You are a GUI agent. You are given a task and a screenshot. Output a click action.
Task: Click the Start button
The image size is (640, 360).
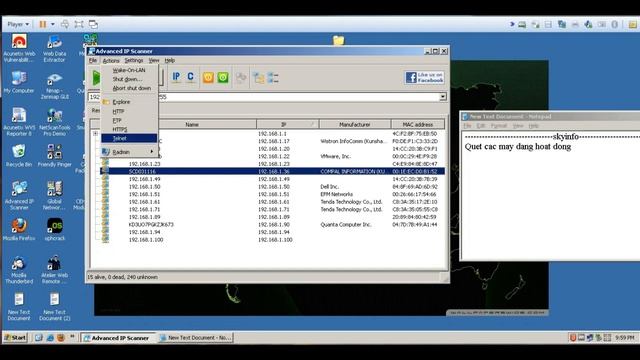click(15, 338)
